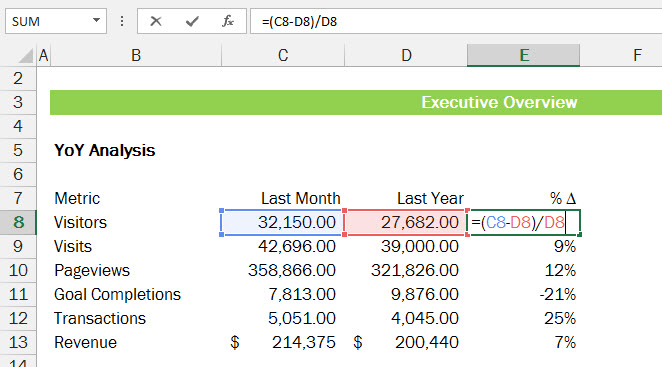
Task: Click cell with 27,682.00
Action: (x=406, y=222)
